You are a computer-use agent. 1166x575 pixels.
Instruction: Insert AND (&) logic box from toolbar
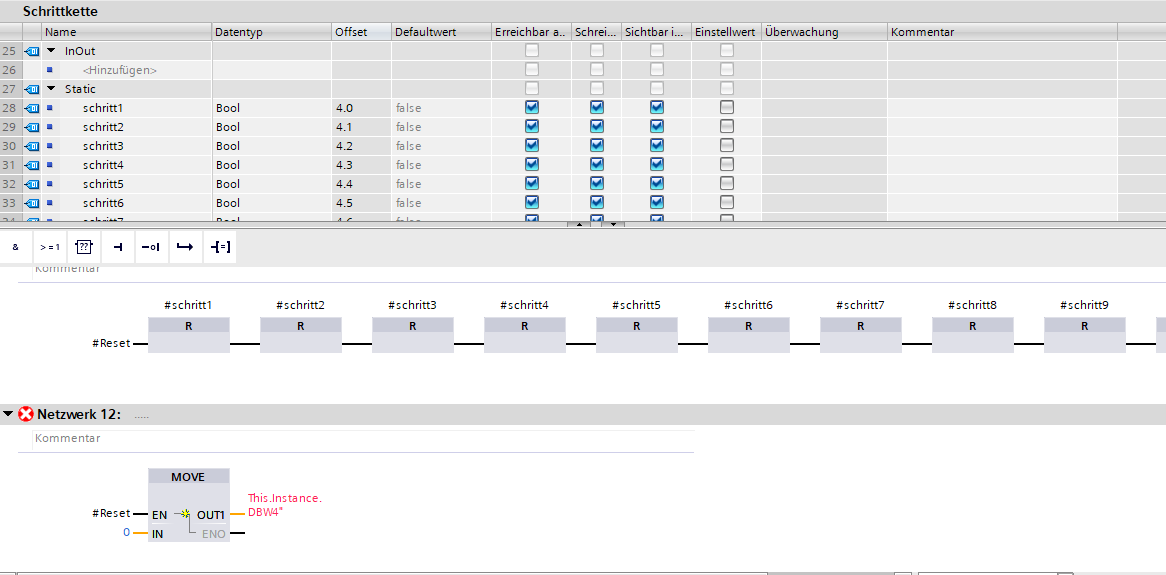tap(16, 247)
